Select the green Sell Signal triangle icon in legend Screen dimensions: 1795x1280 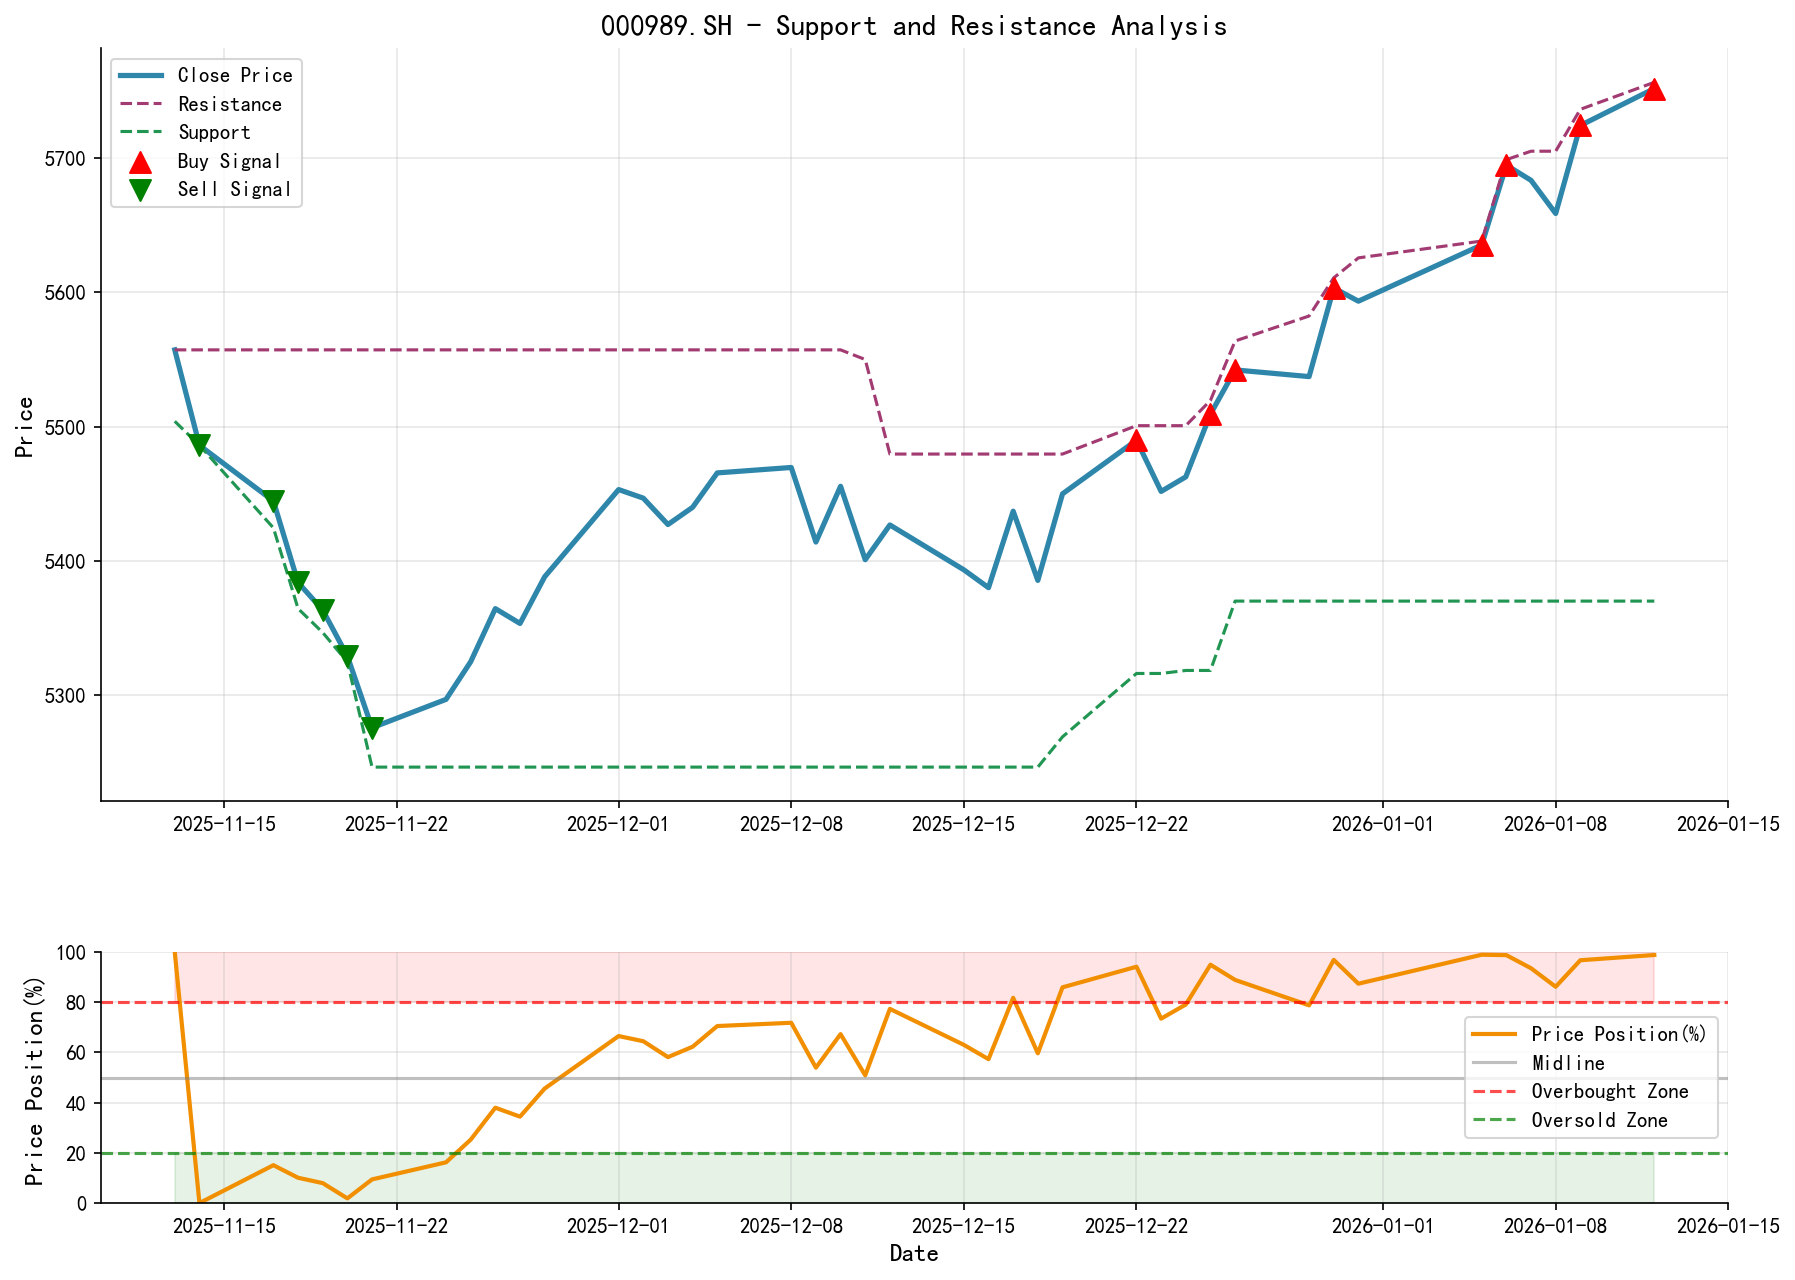coord(138,188)
